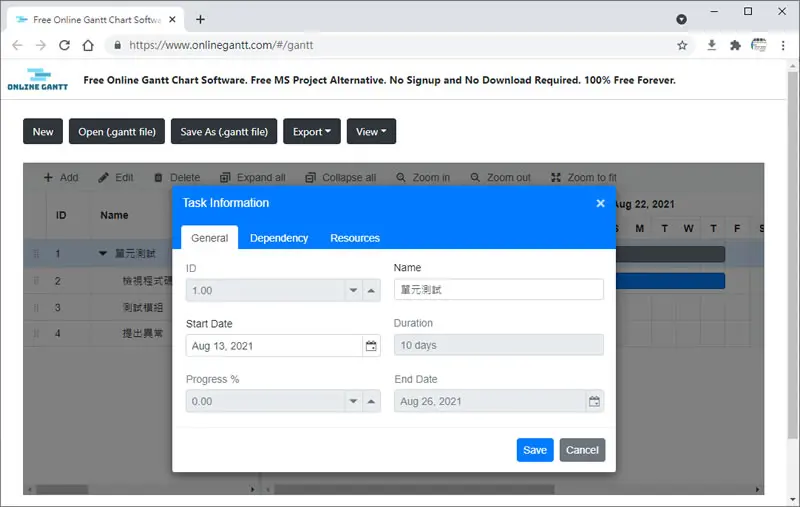Image resolution: width=800 pixels, height=507 pixels.
Task: Open the browser downloads icon
Action: click(711, 45)
